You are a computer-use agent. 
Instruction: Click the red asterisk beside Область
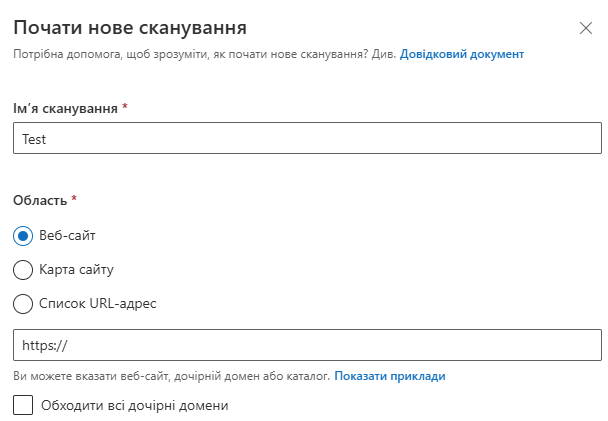click(x=74, y=200)
